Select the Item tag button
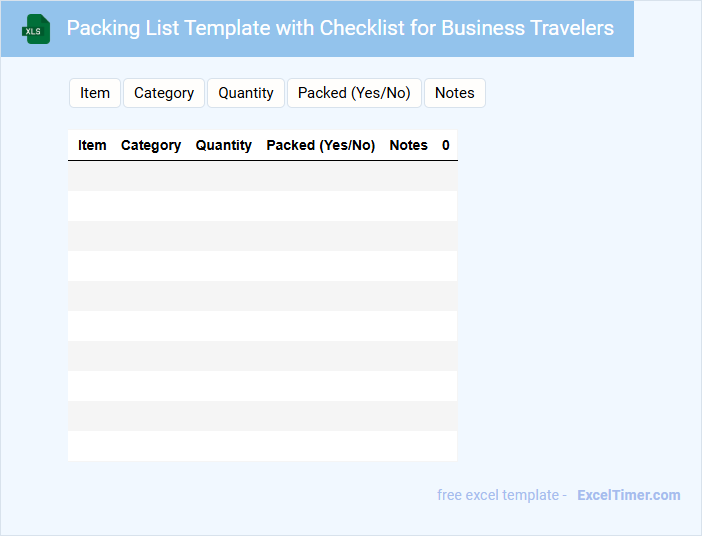 click(x=95, y=93)
